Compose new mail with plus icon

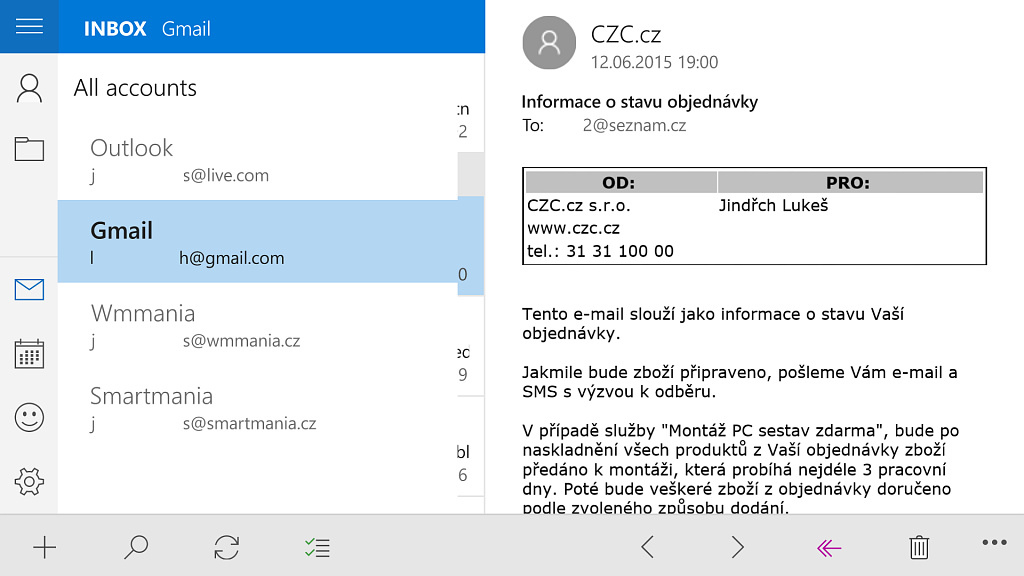(x=44, y=547)
